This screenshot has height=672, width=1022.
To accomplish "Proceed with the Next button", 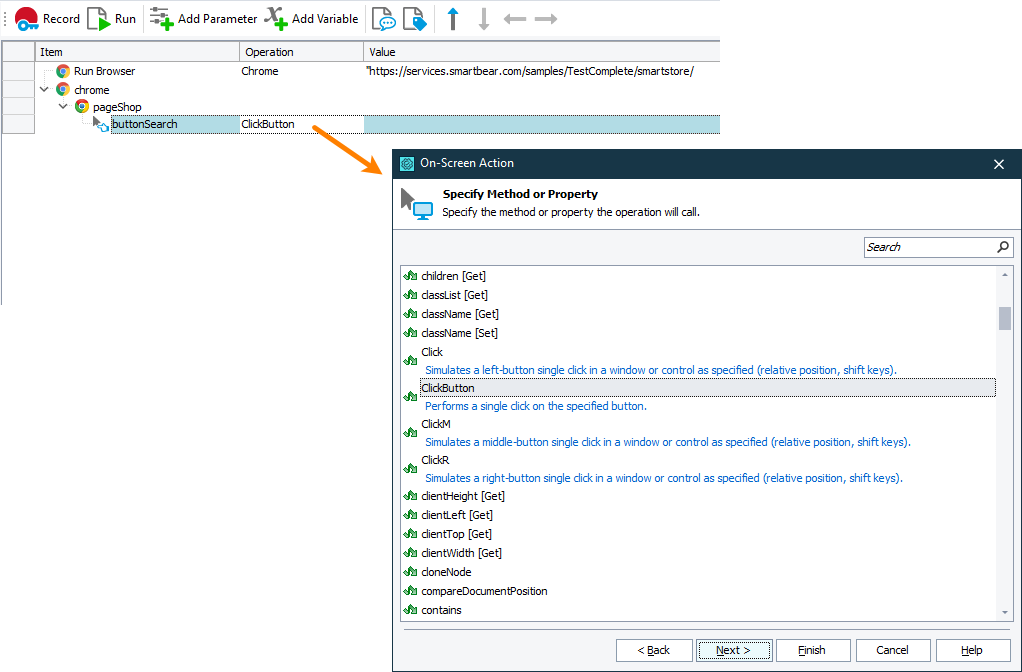I will point(734,650).
